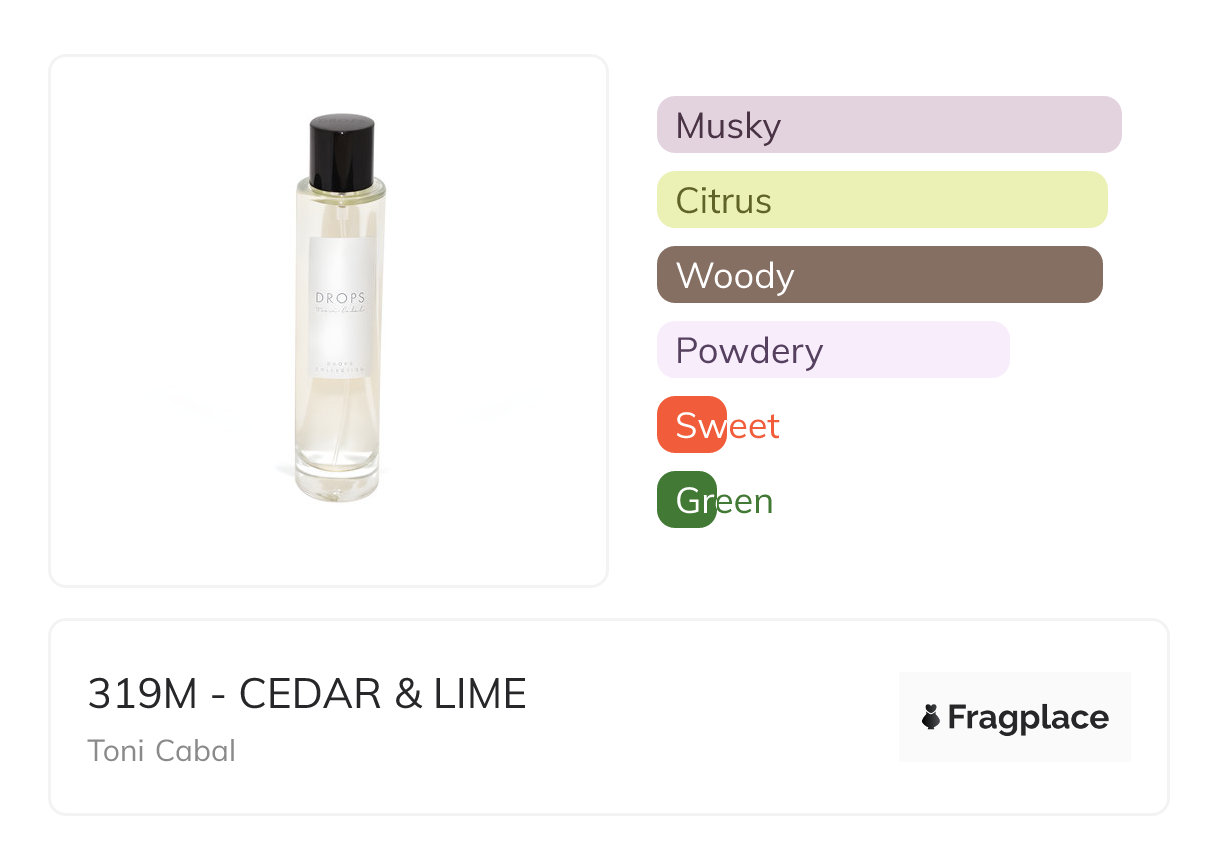Click the DROPS label on the bottle
The width and height of the screenshot is (1218, 864).
(341, 298)
